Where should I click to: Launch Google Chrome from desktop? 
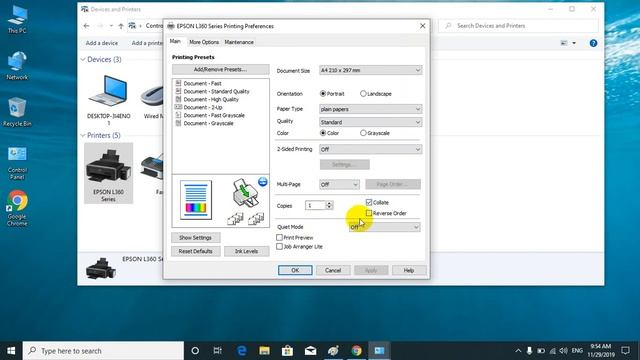coord(17,208)
